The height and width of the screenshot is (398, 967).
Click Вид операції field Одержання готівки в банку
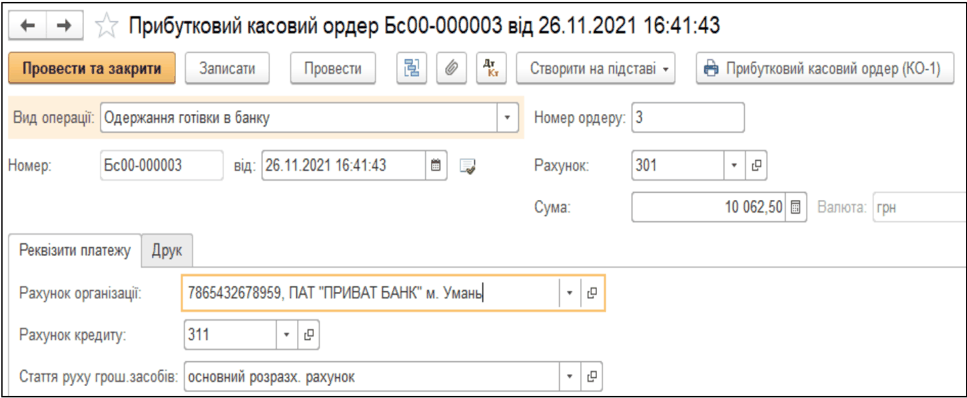click(299, 117)
